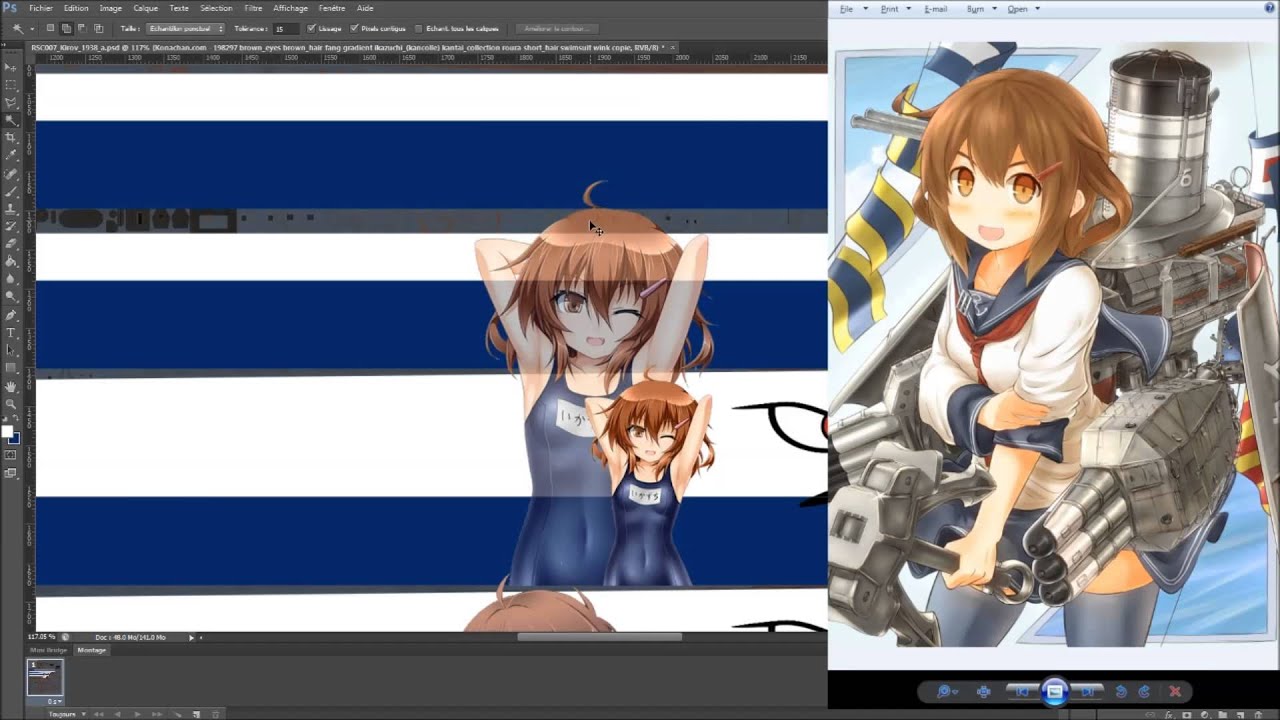
Task: Select the Eraser tool
Action: [11, 243]
